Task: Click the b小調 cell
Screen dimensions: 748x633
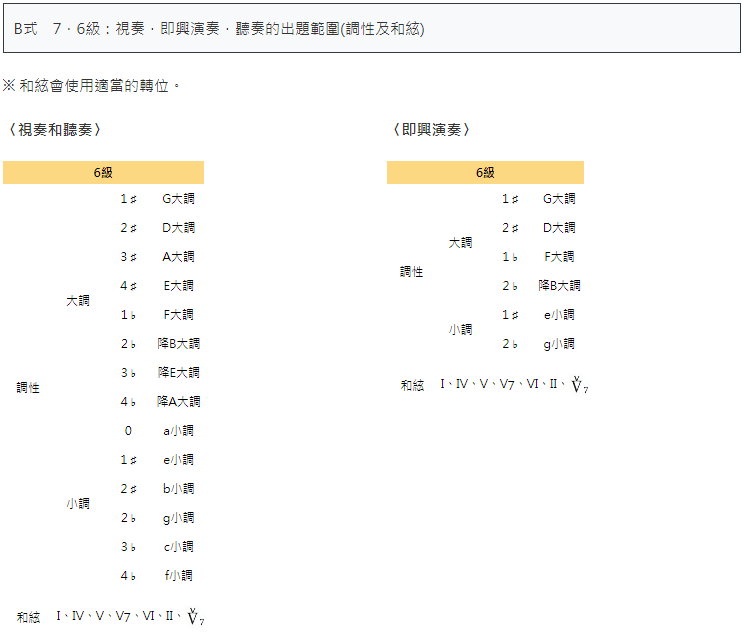Action: coord(178,489)
